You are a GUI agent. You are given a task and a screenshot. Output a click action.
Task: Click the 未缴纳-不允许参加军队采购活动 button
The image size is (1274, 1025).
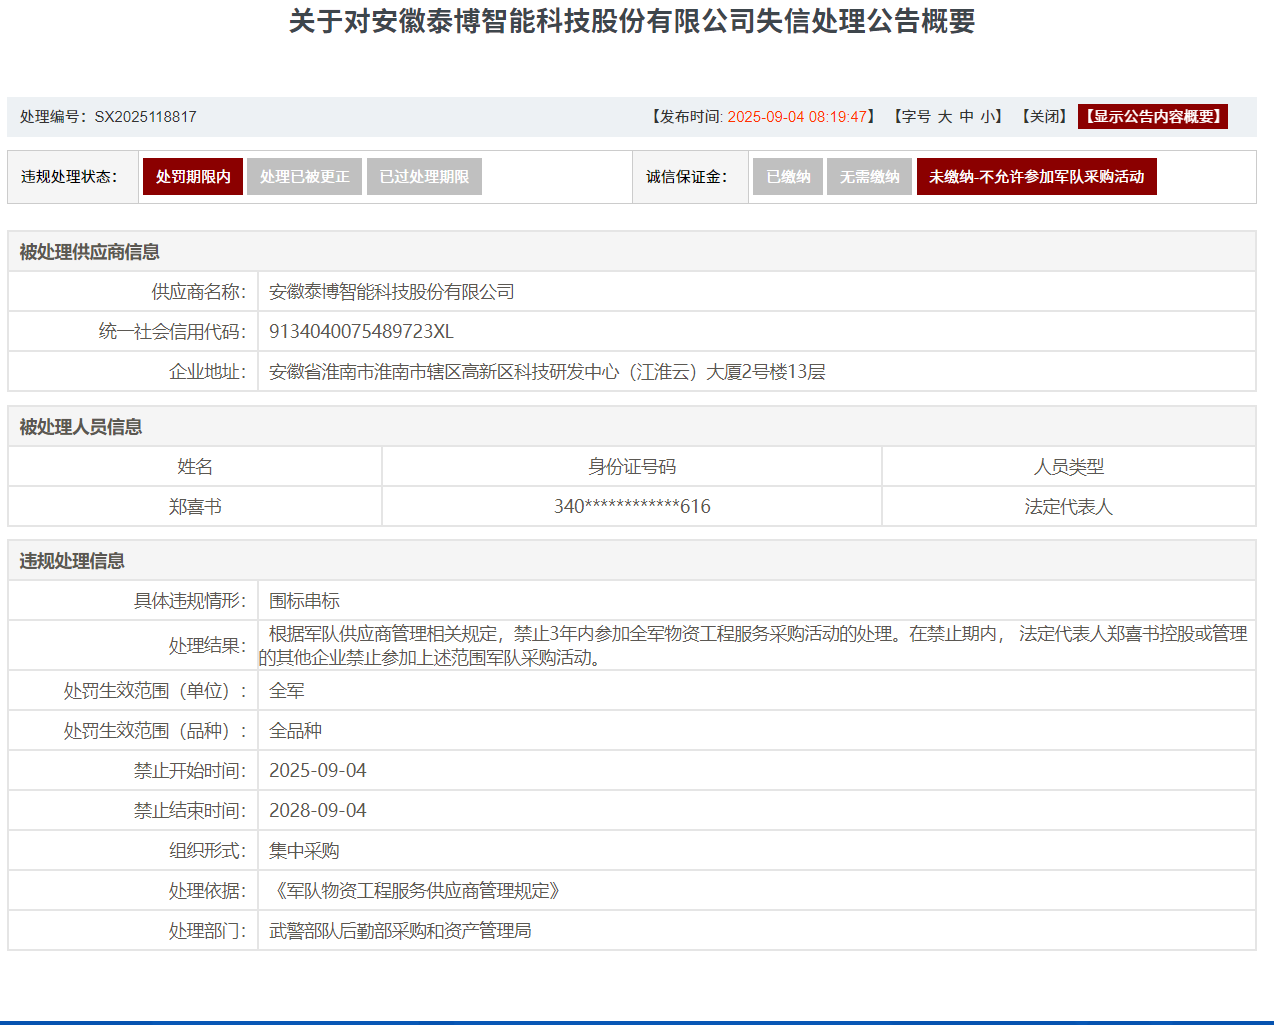coord(1037,177)
